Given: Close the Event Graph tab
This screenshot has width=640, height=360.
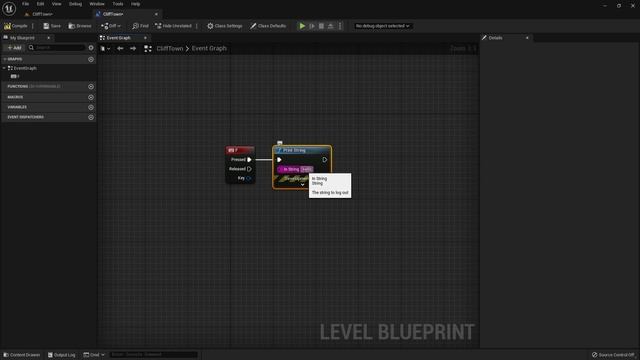Looking at the screenshot, I should [x=145, y=38].
